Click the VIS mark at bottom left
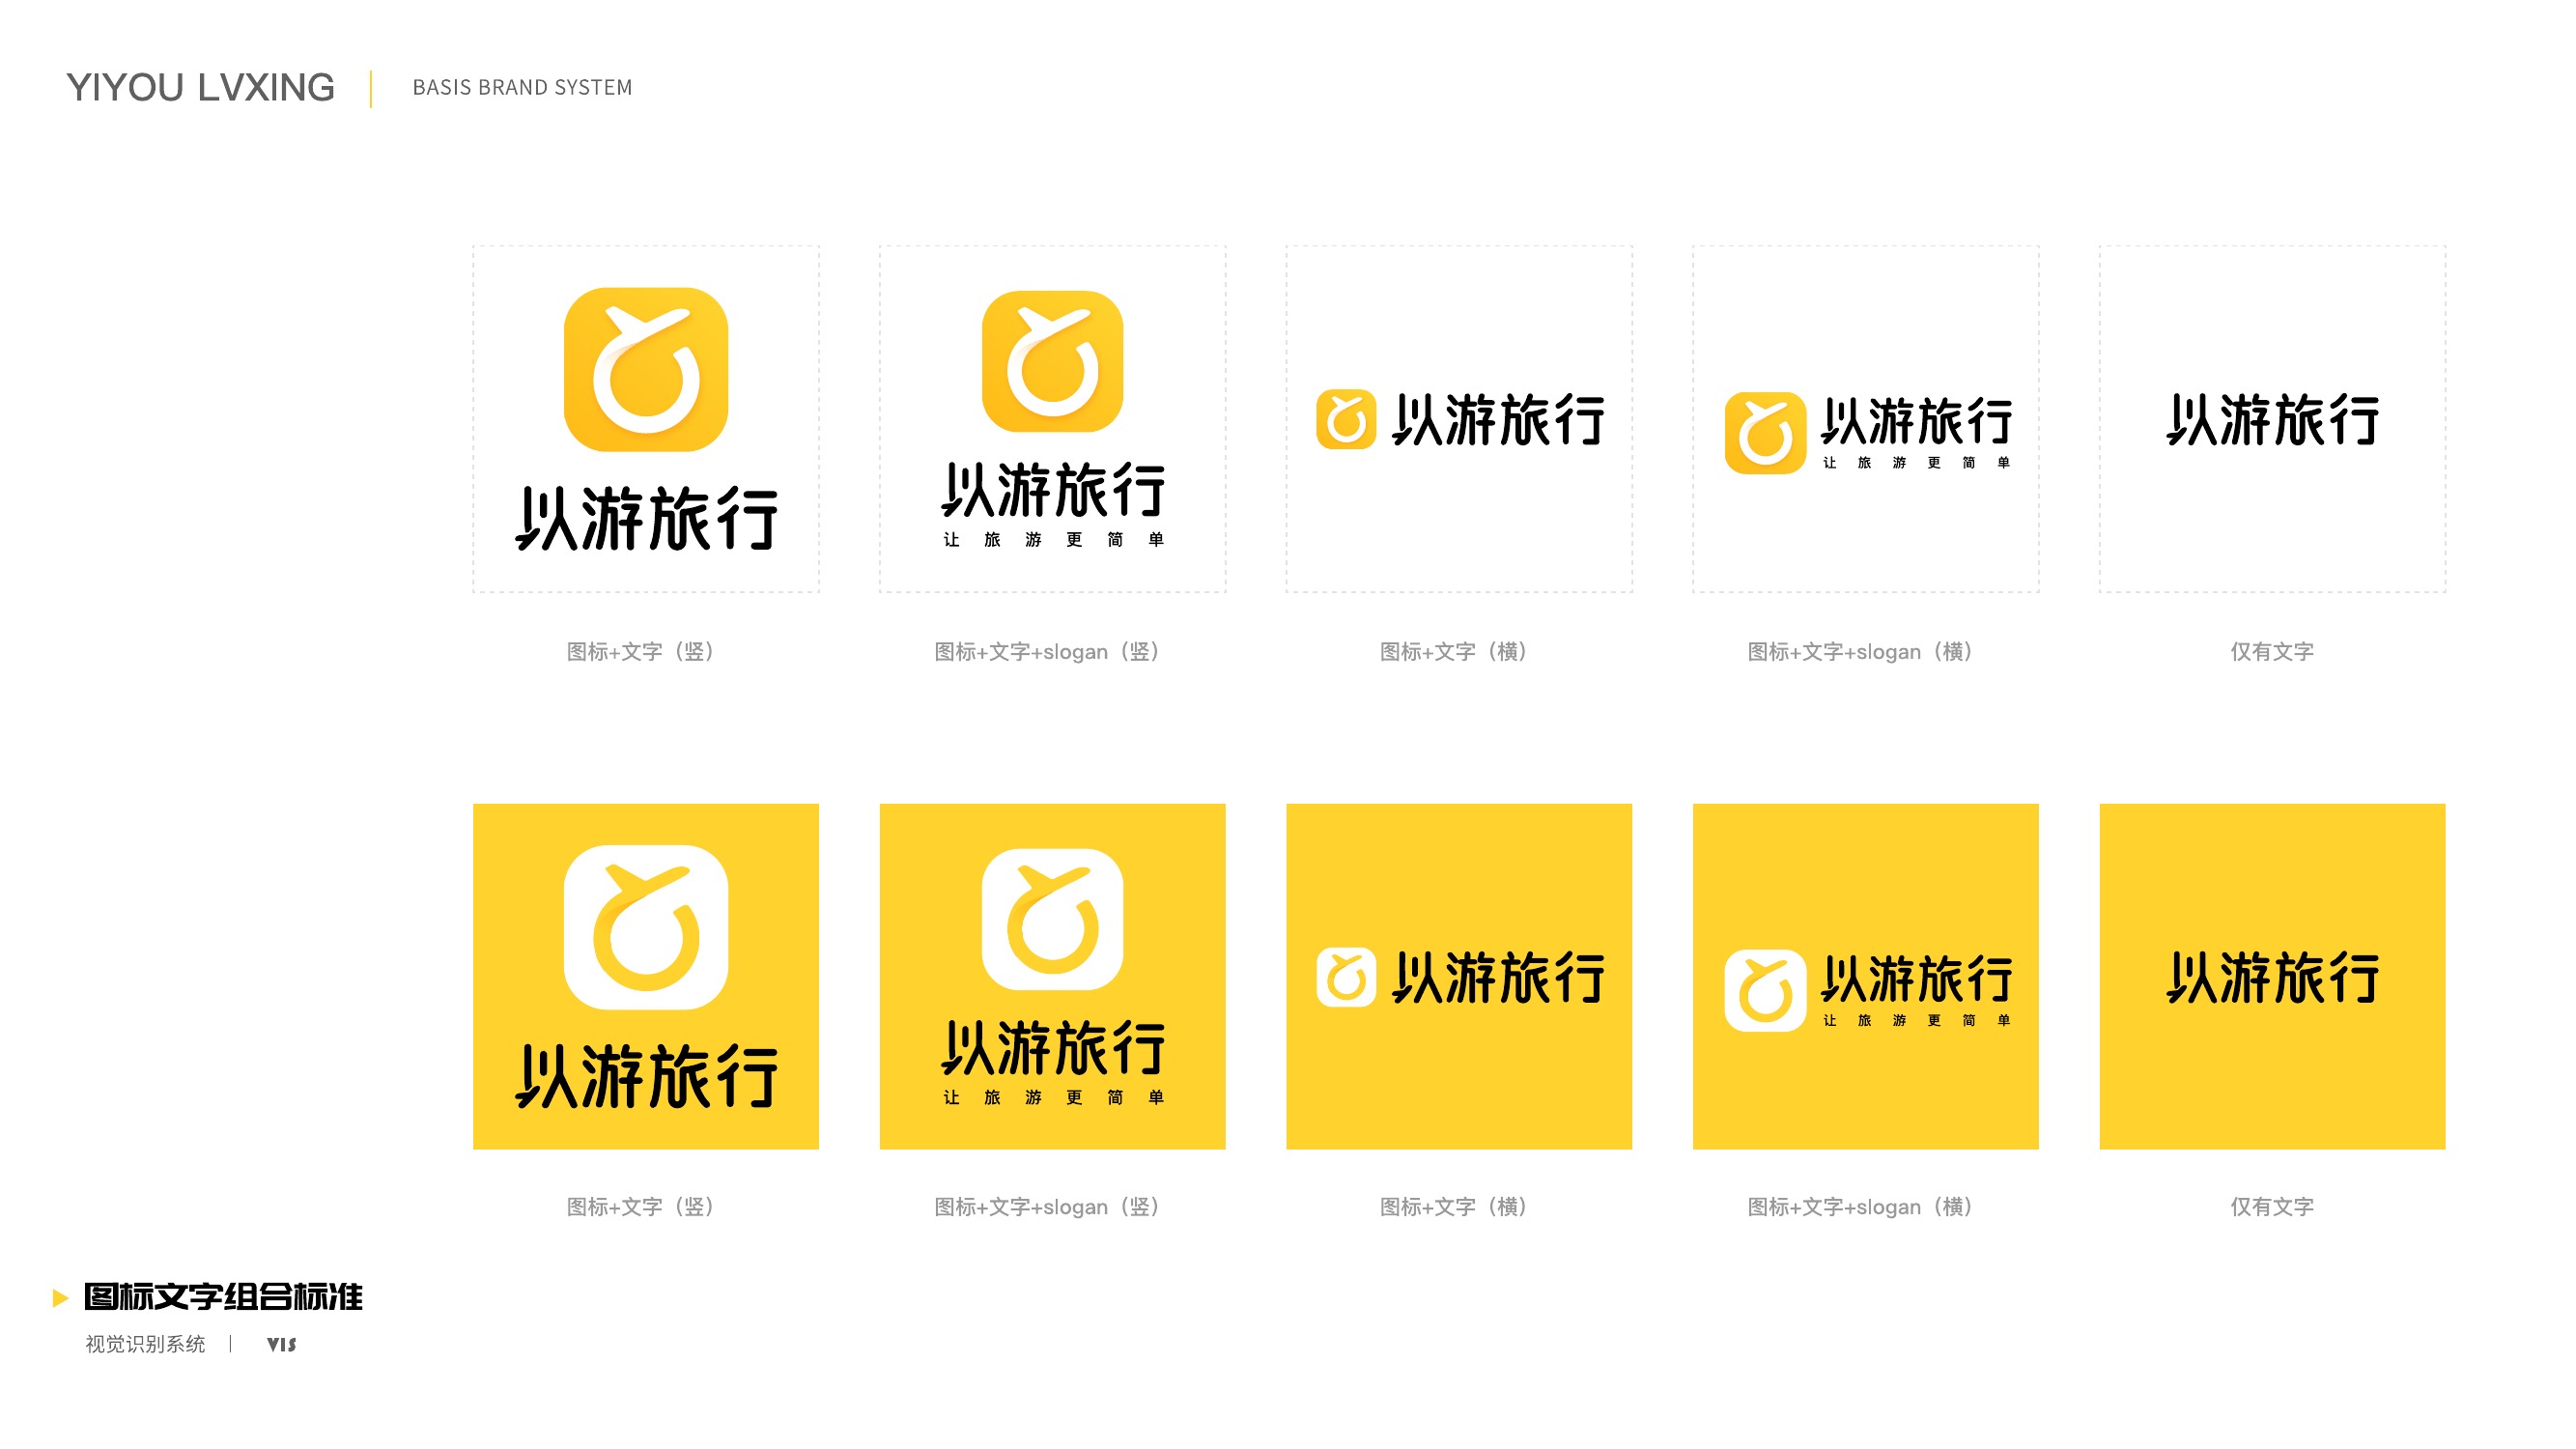 (281, 1344)
